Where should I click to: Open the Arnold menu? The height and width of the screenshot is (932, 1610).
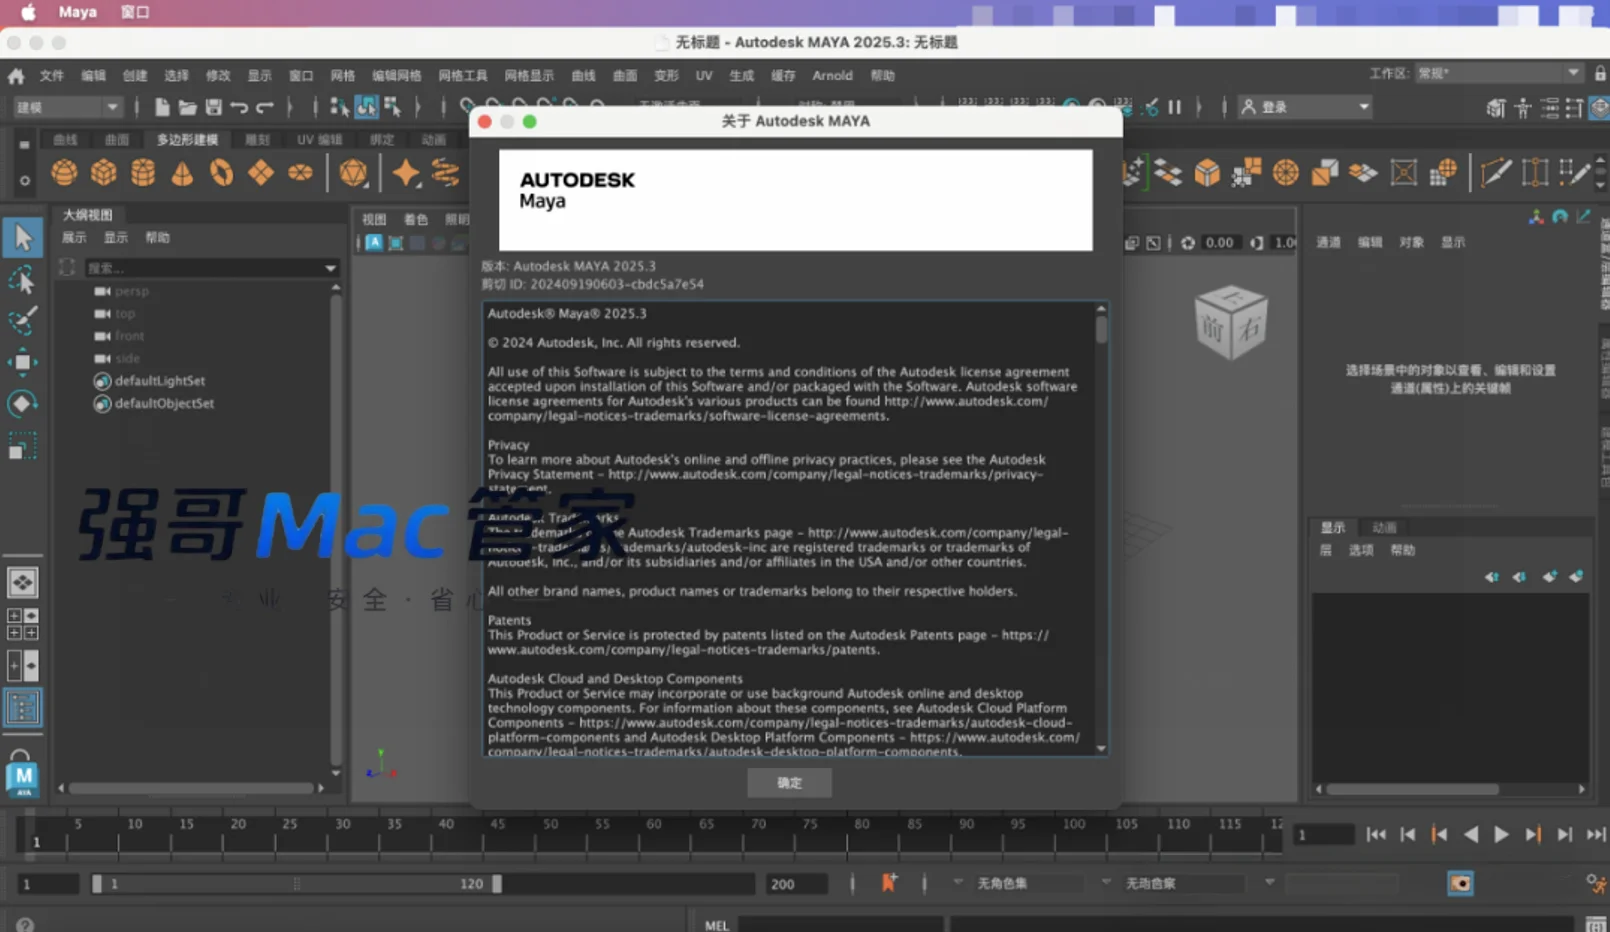point(832,76)
